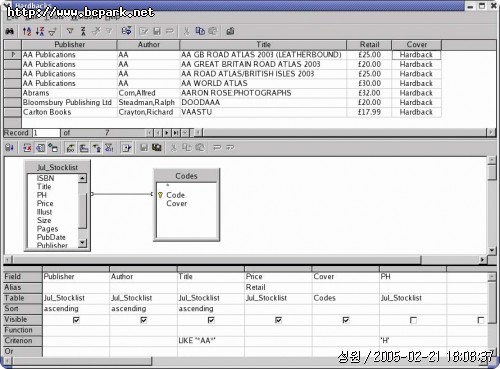Toggle the Functions row icon
Viewport: 500px width, 369px height.
point(70,147)
